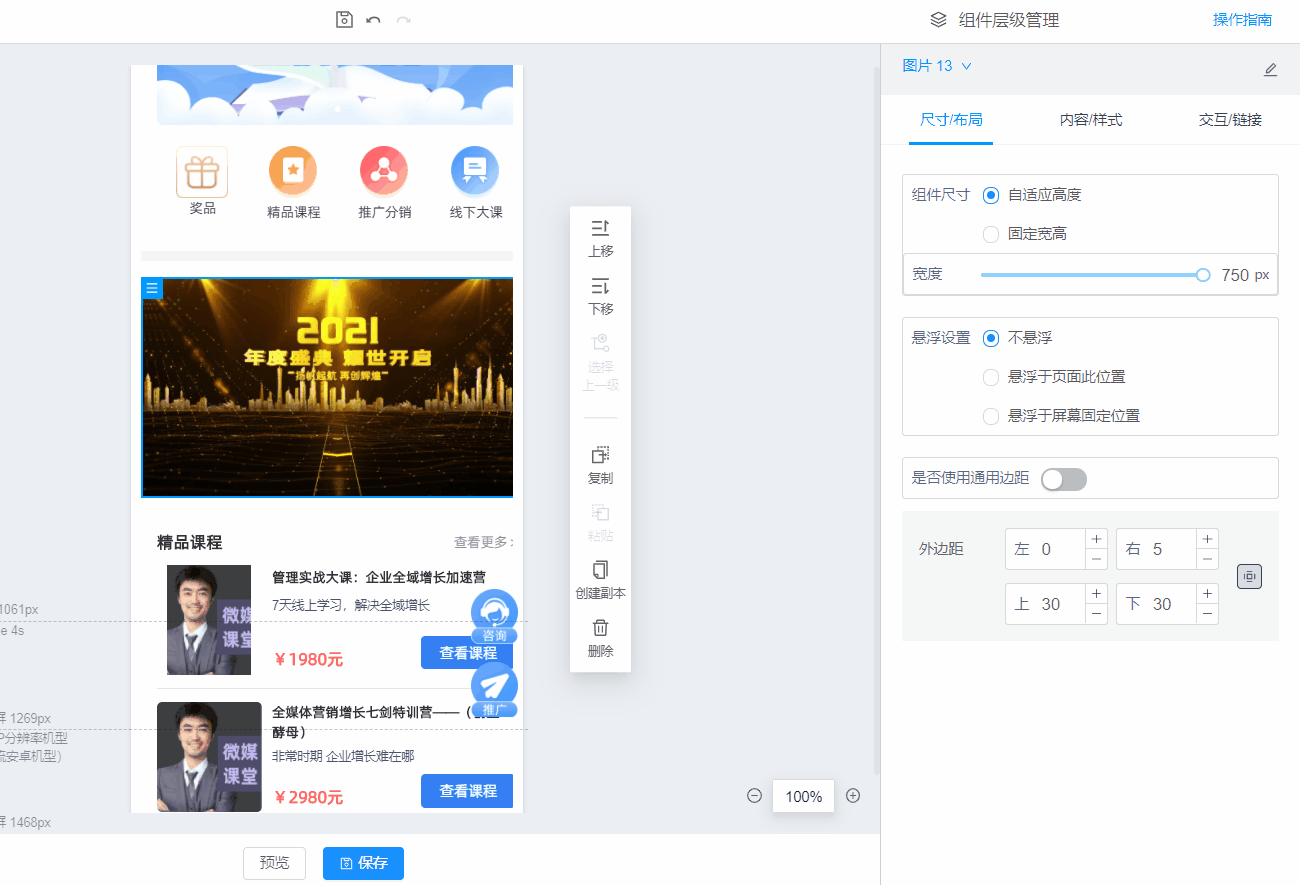The width and height of the screenshot is (1300, 885).
Task: Click the 保存 button
Action: pos(363,863)
